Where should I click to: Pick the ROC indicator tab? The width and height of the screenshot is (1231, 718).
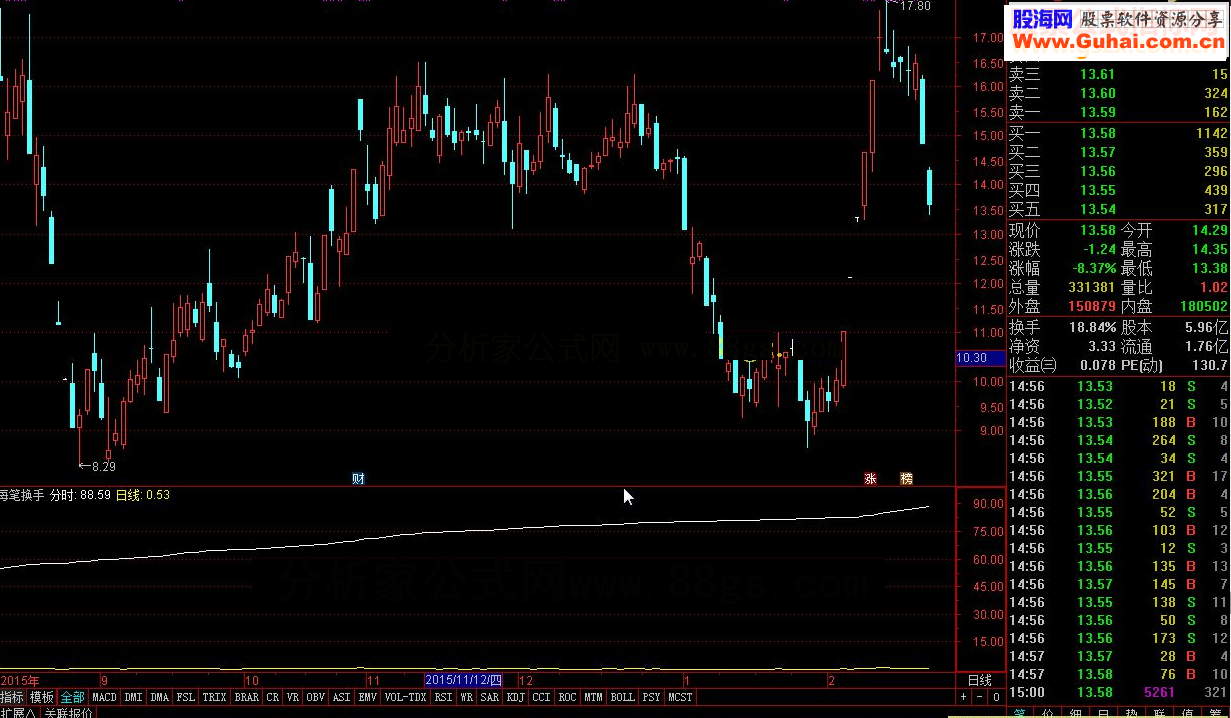tap(568, 697)
